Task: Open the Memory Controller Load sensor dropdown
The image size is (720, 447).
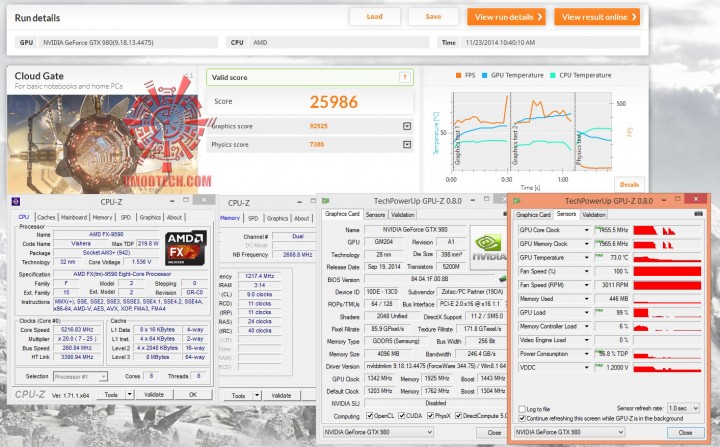Action: click(586, 326)
